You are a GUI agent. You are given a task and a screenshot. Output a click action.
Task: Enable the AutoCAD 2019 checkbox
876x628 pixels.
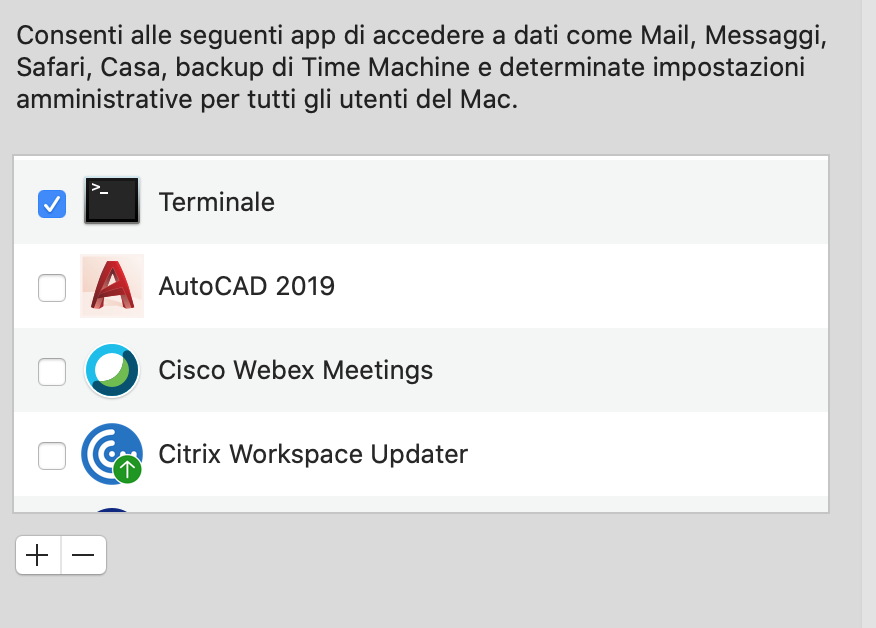click(52, 288)
